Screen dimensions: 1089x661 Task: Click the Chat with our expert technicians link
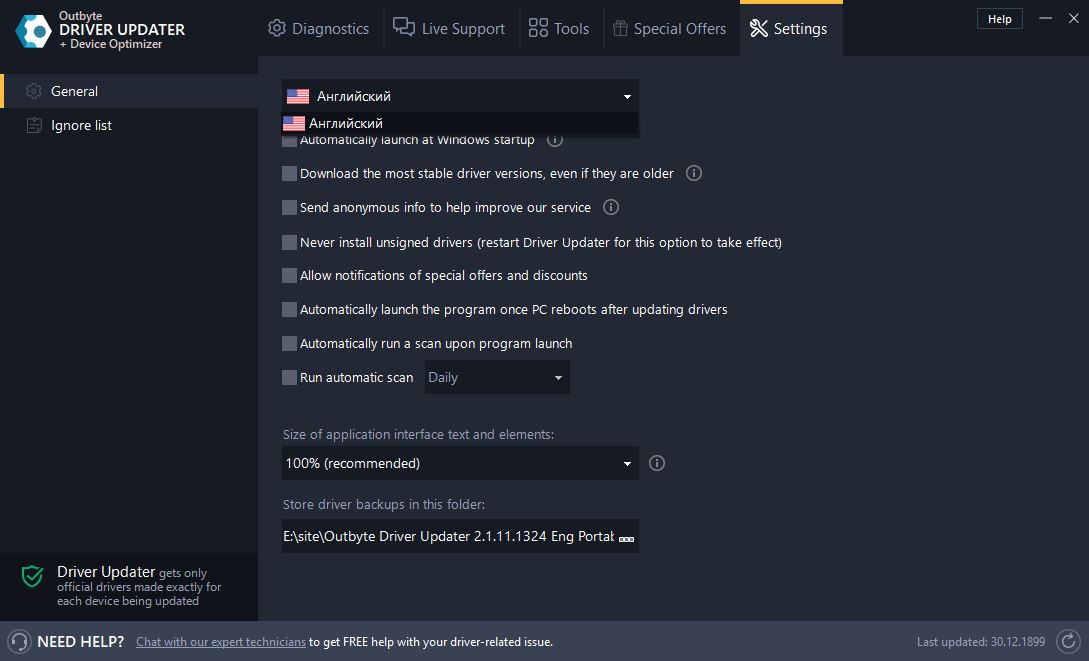pyautogui.click(x=220, y=641)
